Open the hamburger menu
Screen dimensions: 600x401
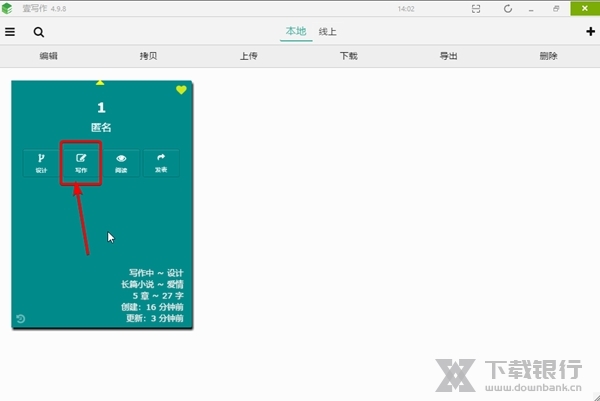(x=10, y=32)
